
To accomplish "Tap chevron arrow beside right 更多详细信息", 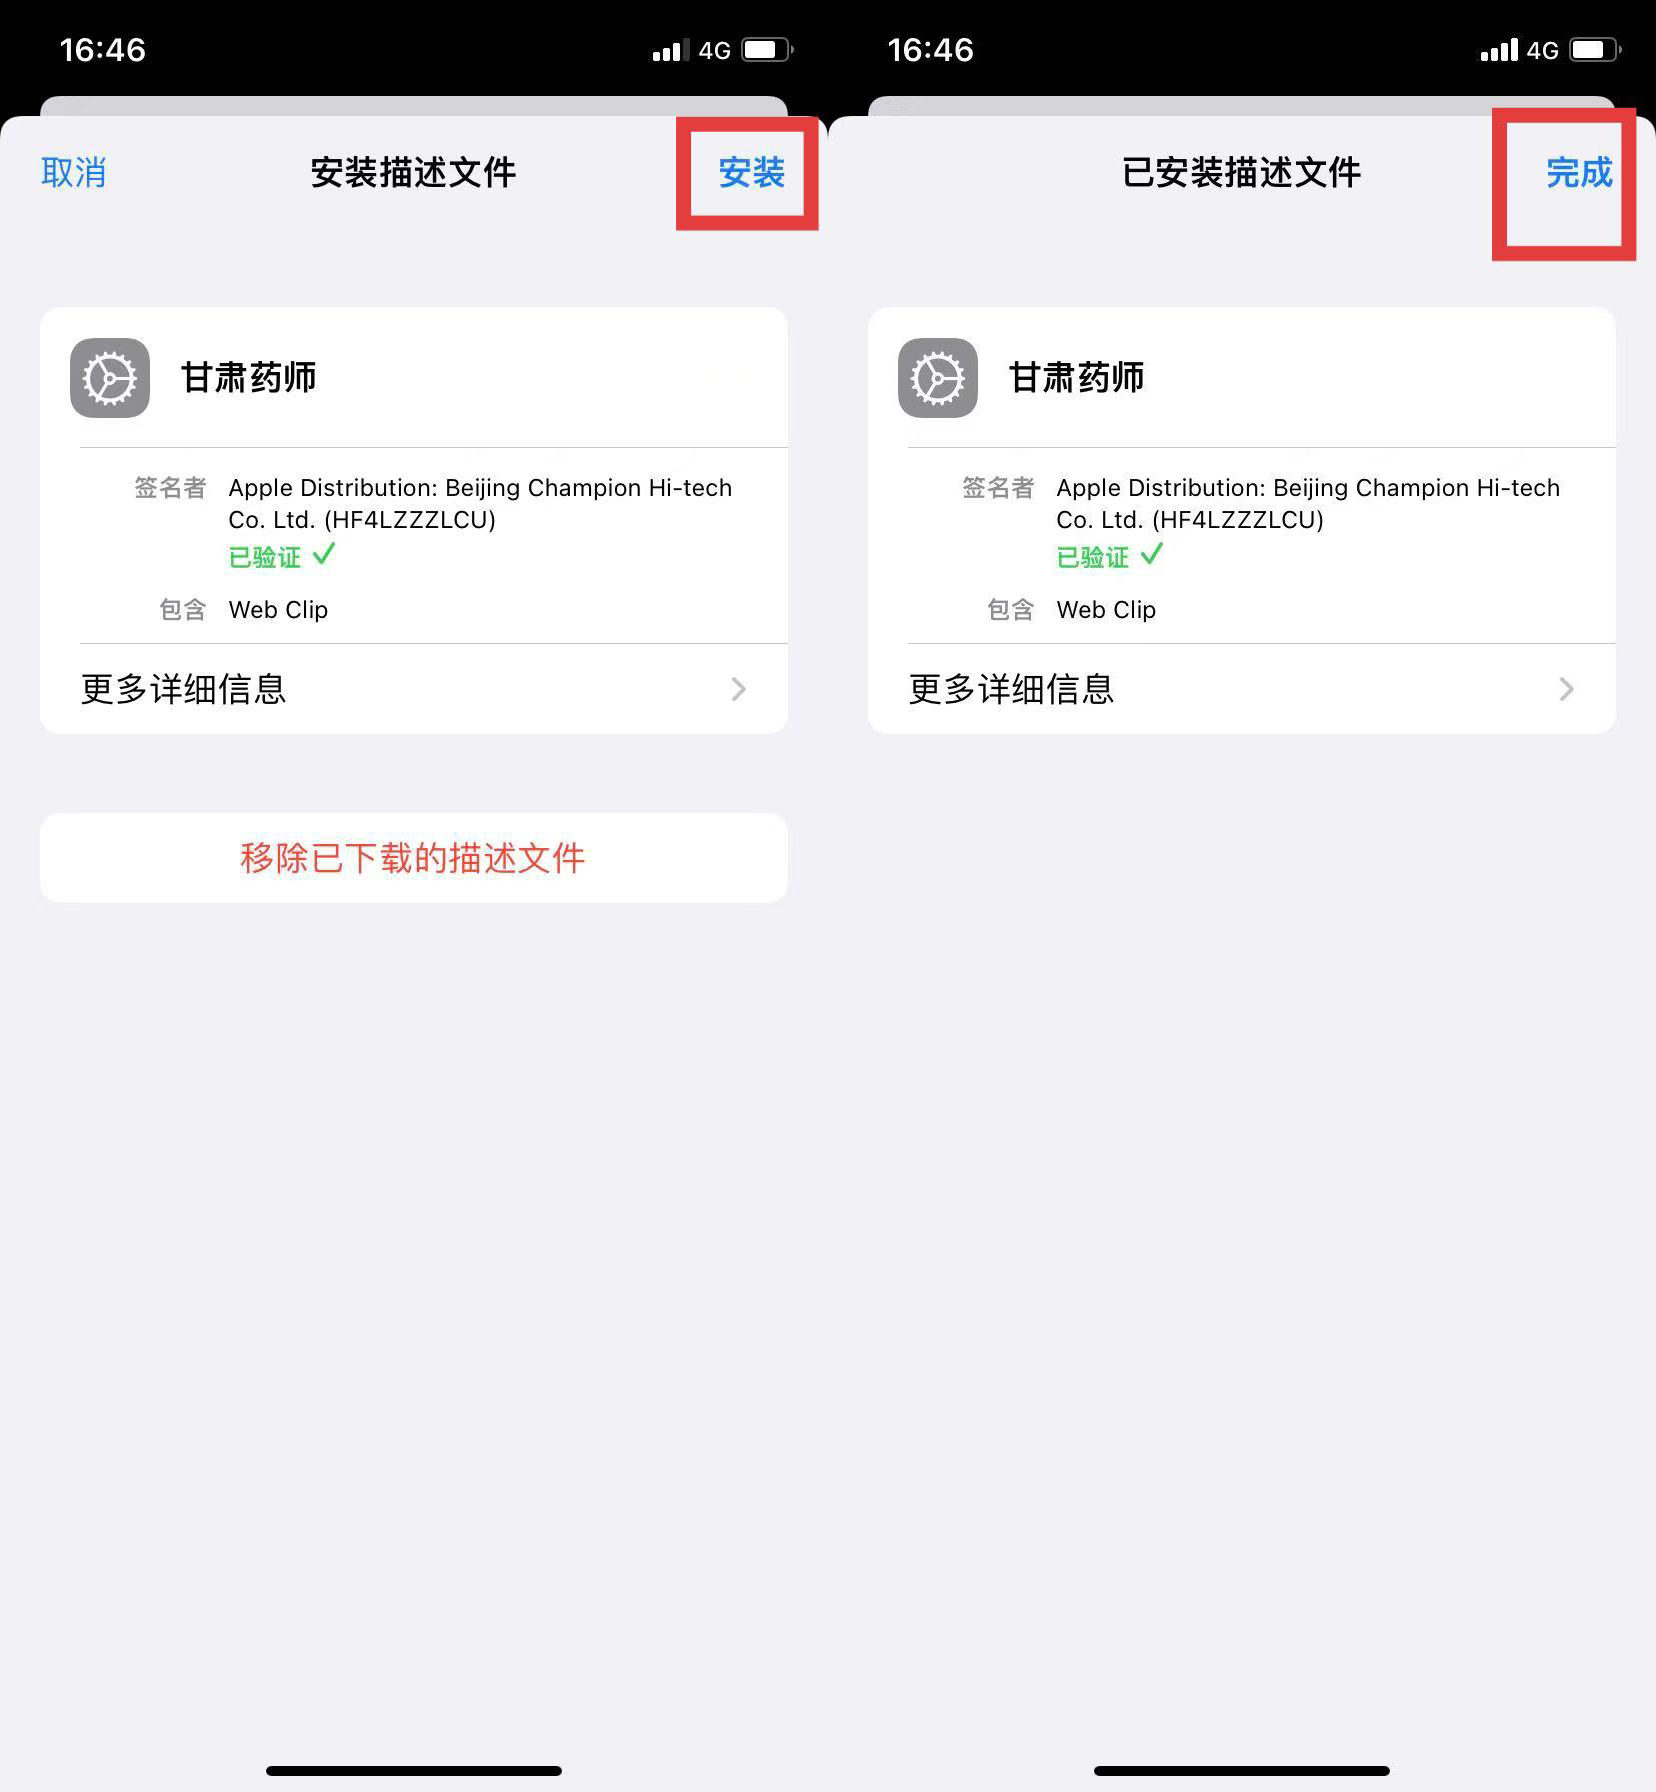I will pos(1566,689).
